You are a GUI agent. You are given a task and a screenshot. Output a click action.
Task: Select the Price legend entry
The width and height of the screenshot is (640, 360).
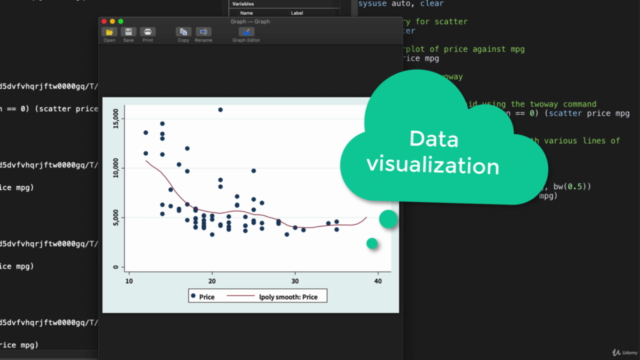(203, 297)
